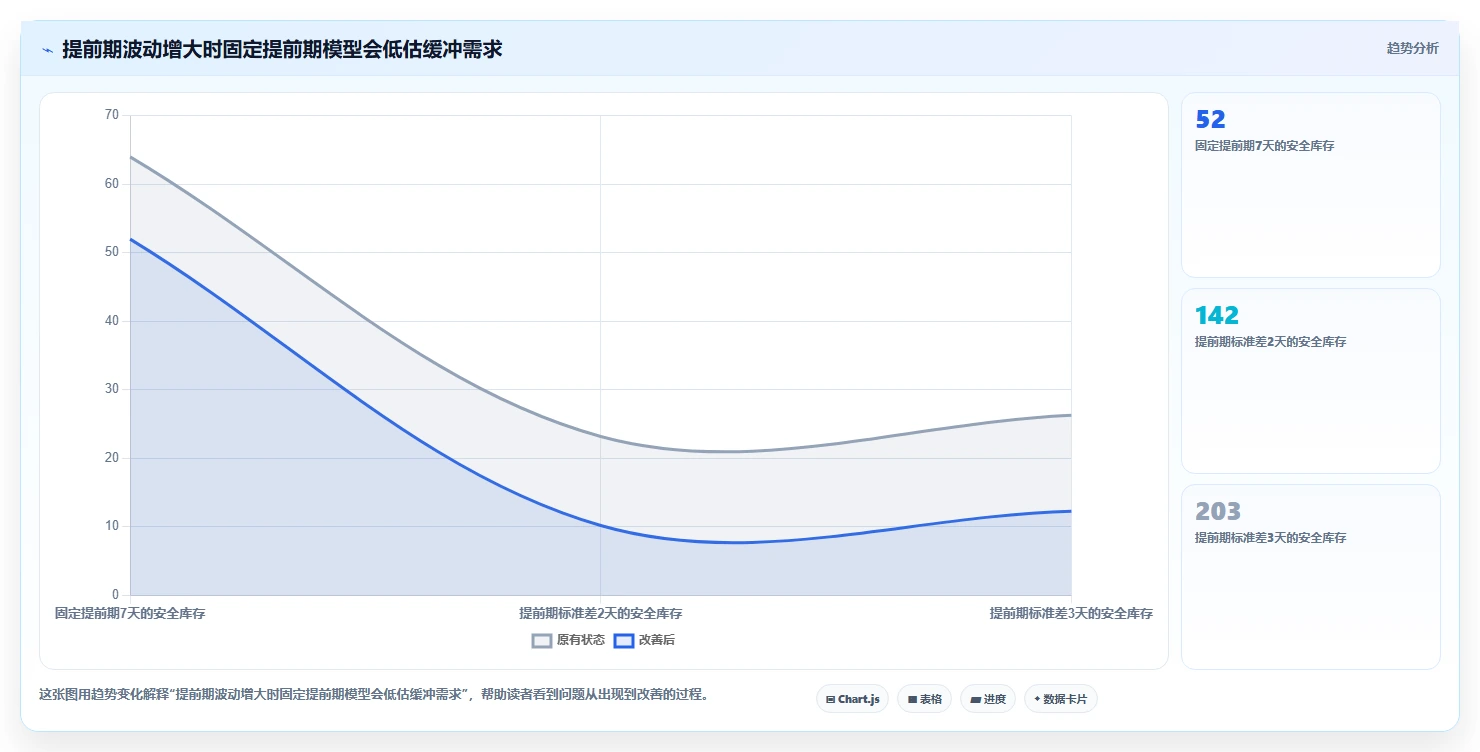Click the y-axis value 70
The height and width of the screenshot is (752, 1480).
tap(111, 115)
